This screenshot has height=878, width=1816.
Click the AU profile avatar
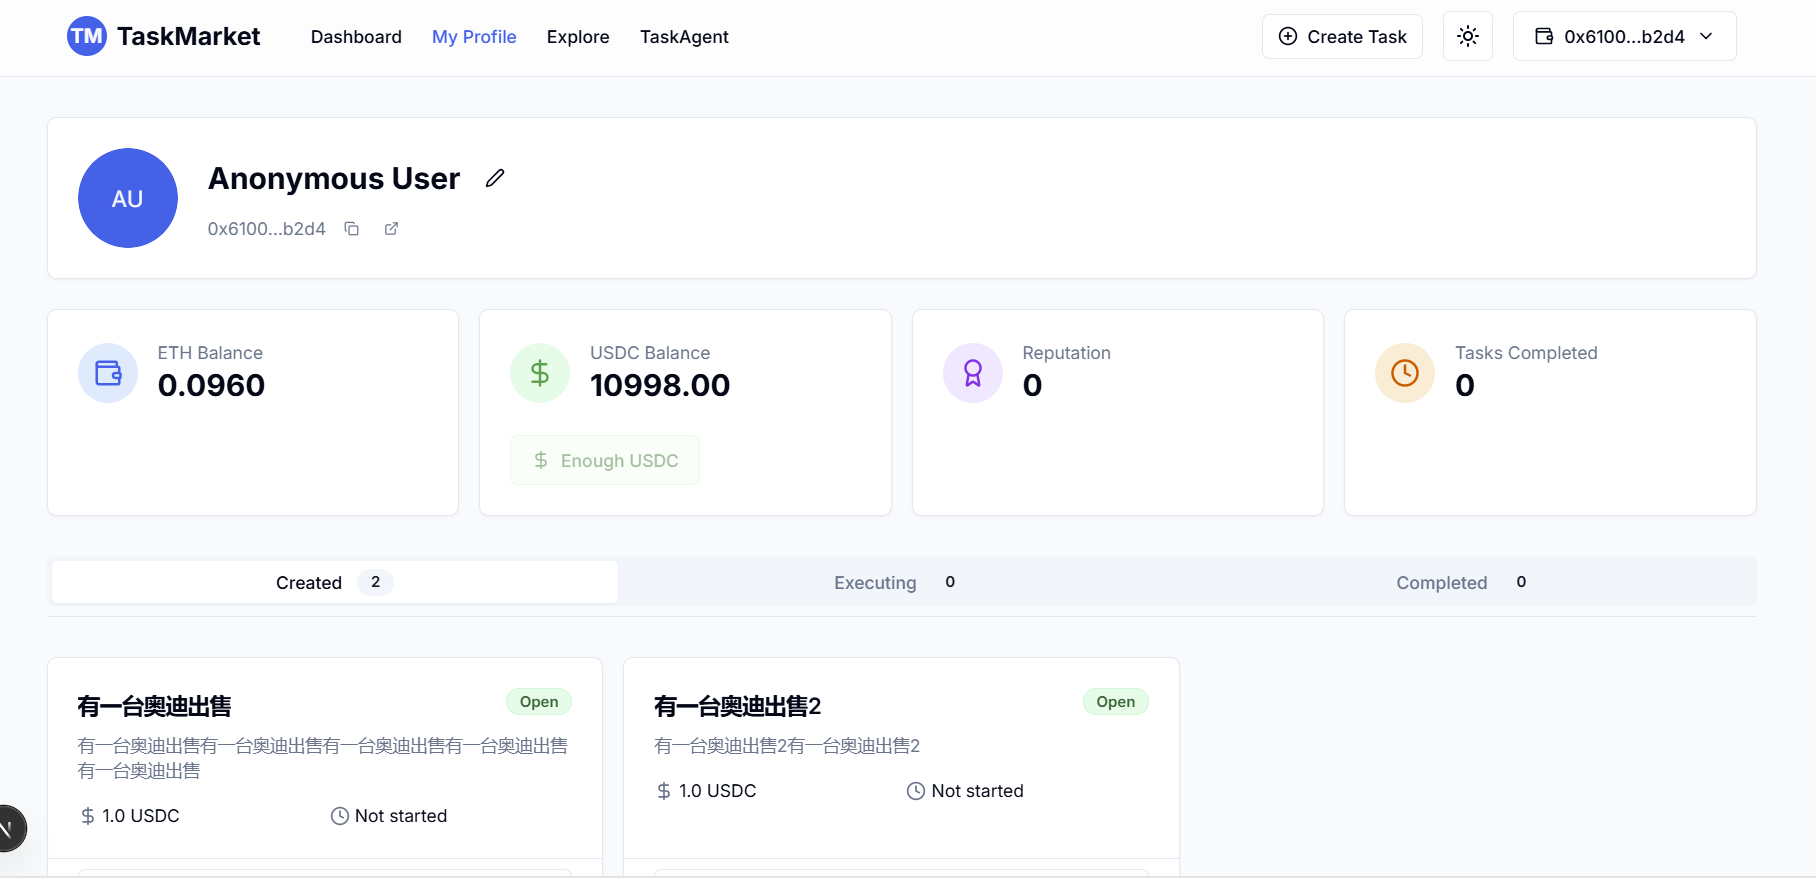pos(128,198)
